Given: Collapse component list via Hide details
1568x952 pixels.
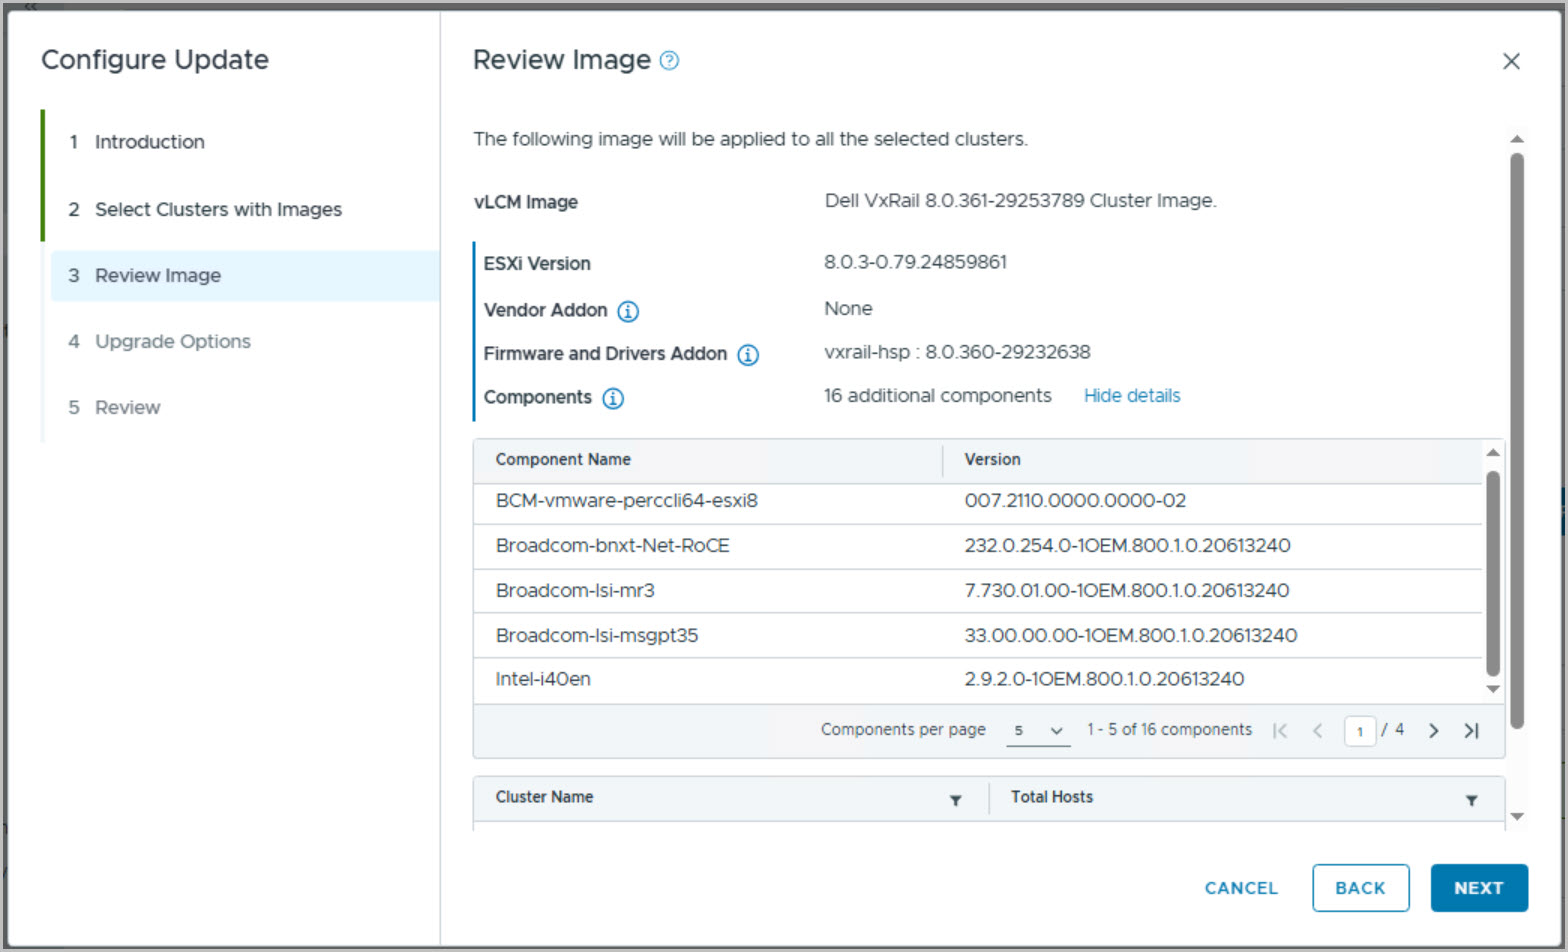Looking at the screenshot, I should [1131, 396].
